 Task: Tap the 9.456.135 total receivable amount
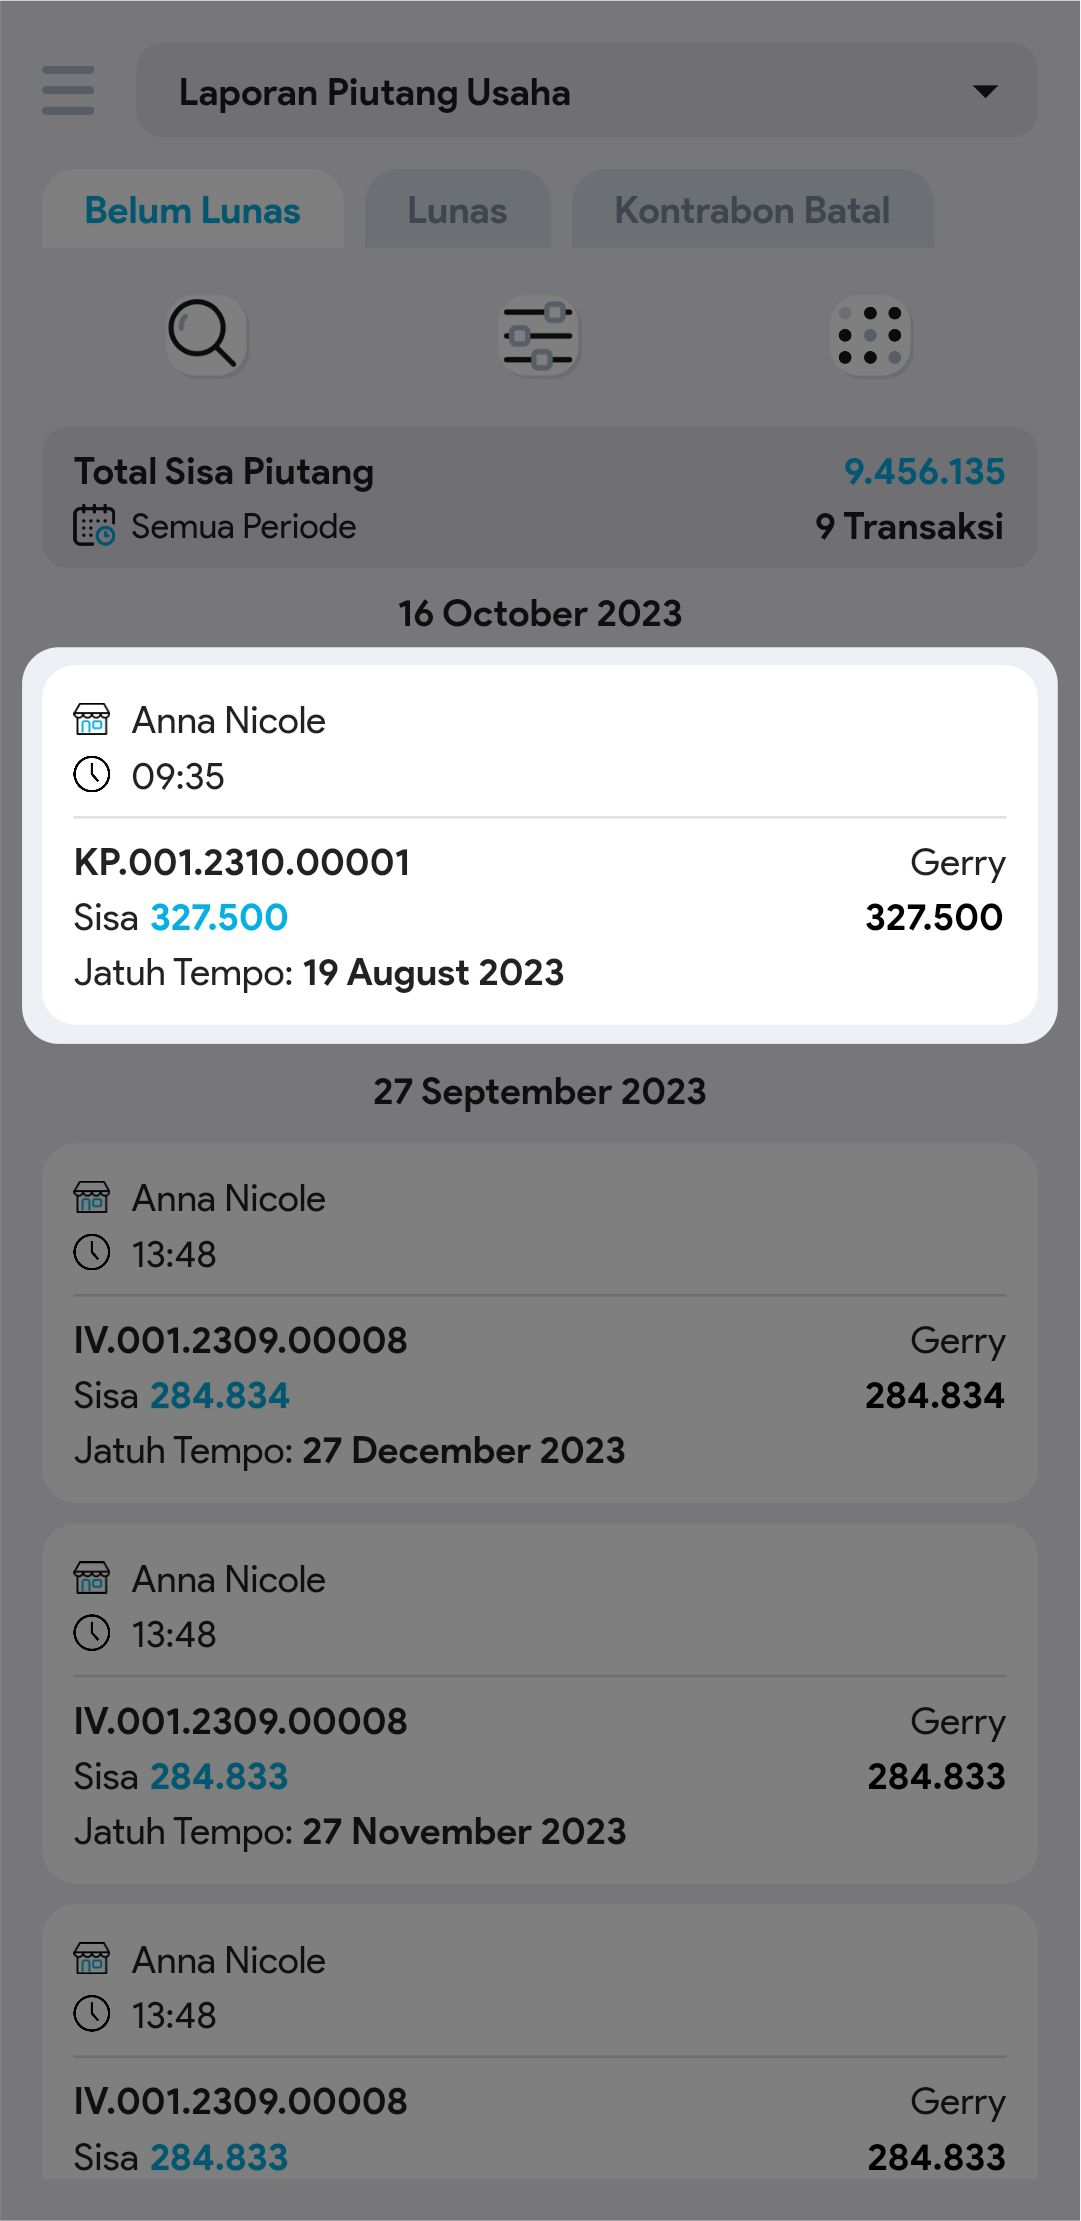click(x=924, y=471)
